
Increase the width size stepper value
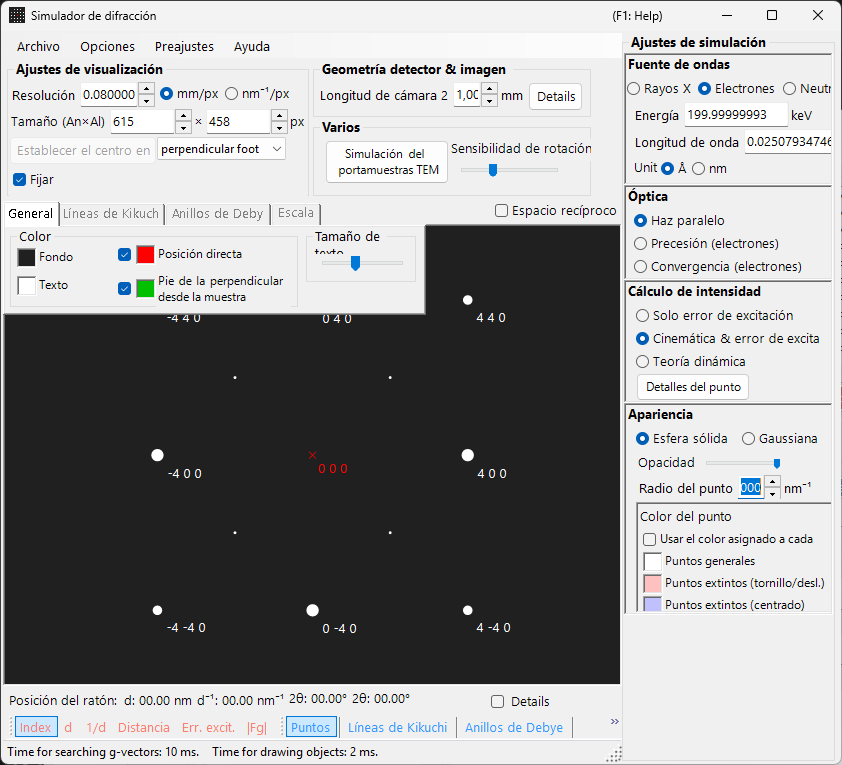[183, 115]
